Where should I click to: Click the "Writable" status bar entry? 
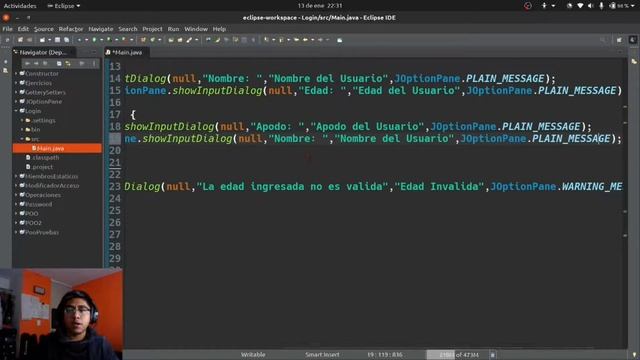(x=253, y=355)
